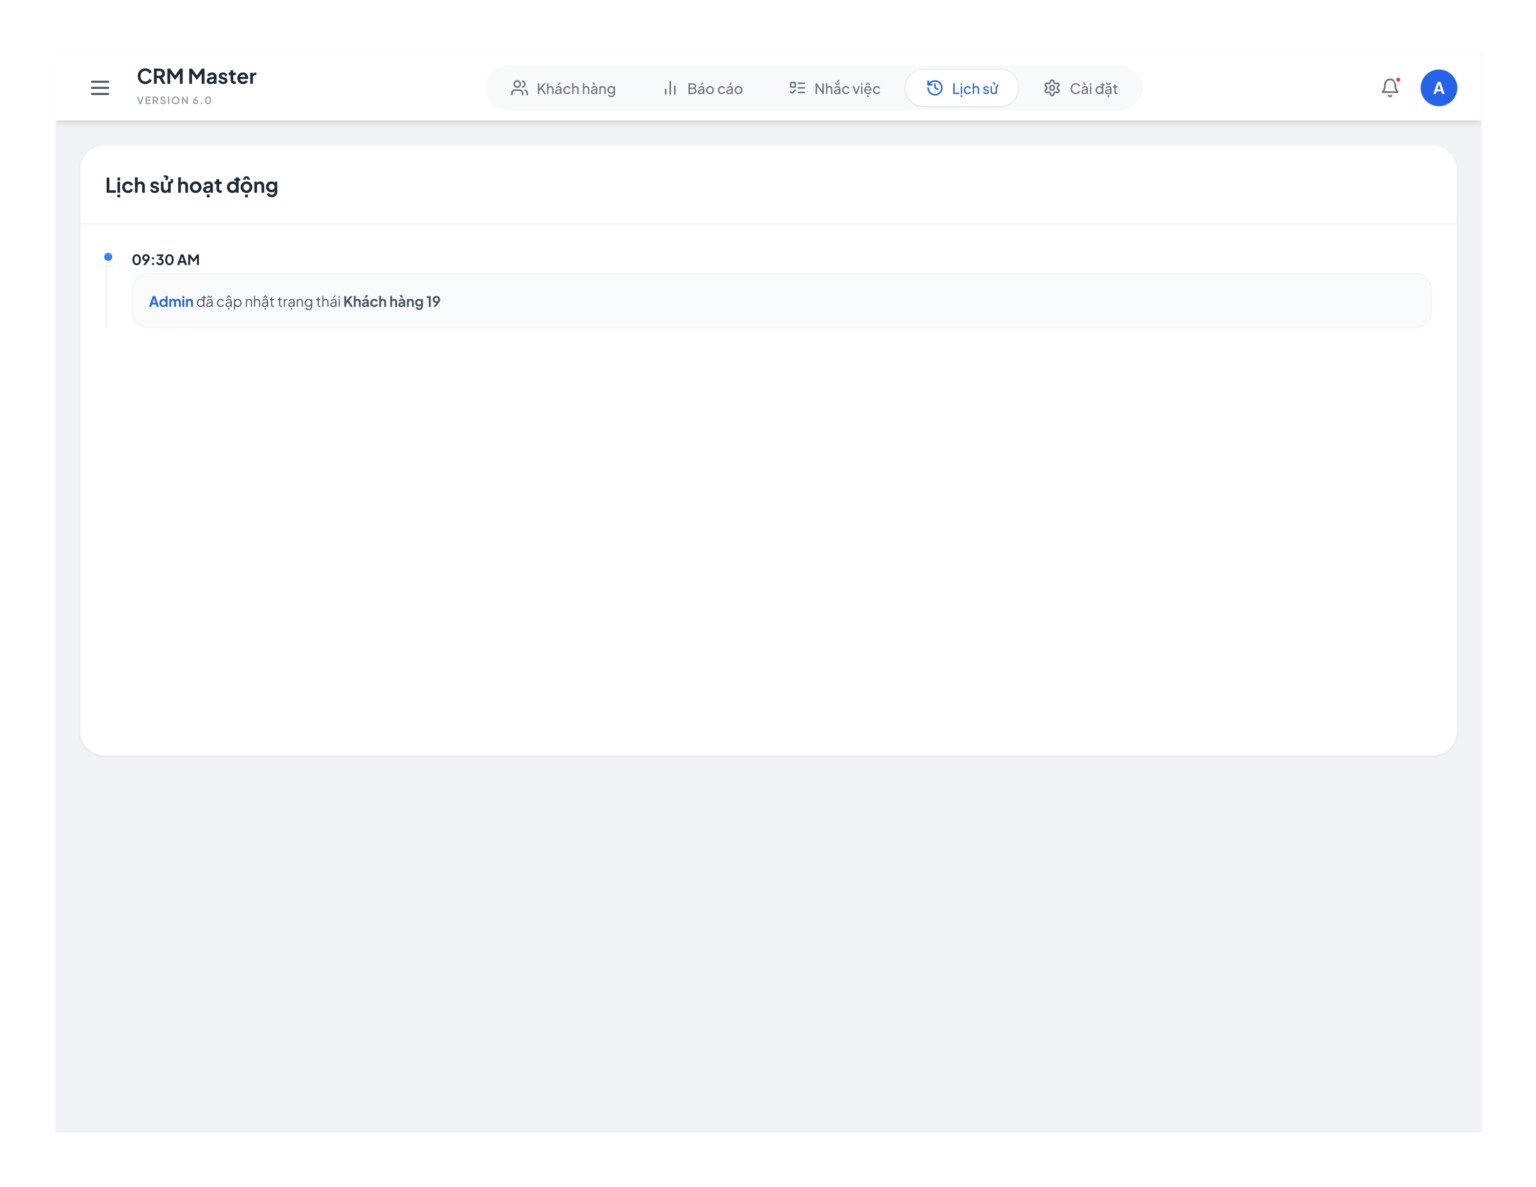Open the user avatar A menu
Viewport: 1536px width, 1187px height.
(1438, 88)
